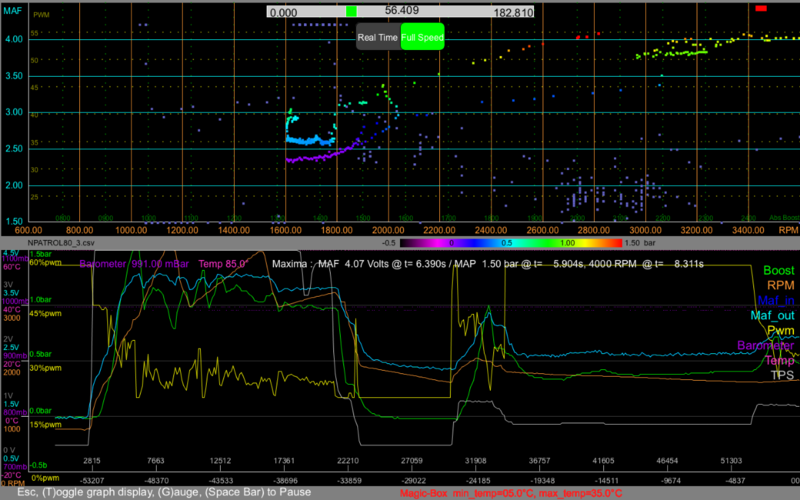Select the Maf_out legend entry
The image size is (800, 500).
[774, 315]
